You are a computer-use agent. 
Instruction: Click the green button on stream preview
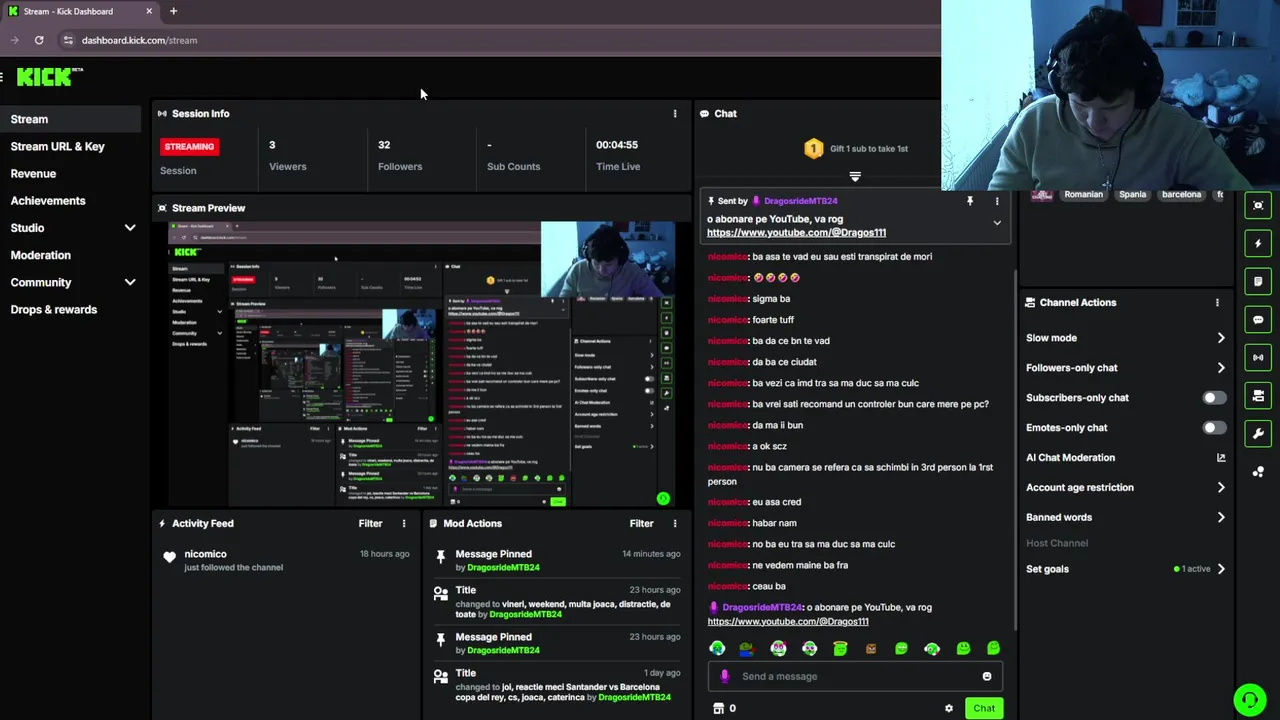pos(663,498)
